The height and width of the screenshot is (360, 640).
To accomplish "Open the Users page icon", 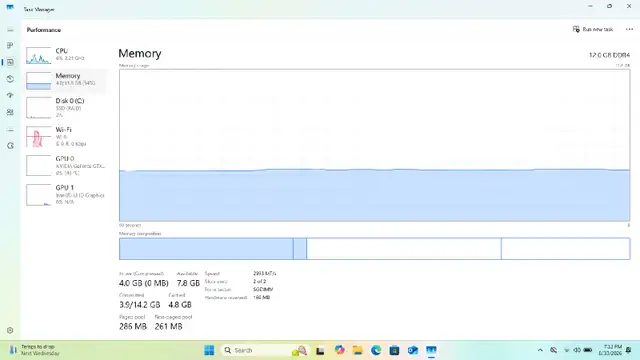I will (x=10, y=112).
